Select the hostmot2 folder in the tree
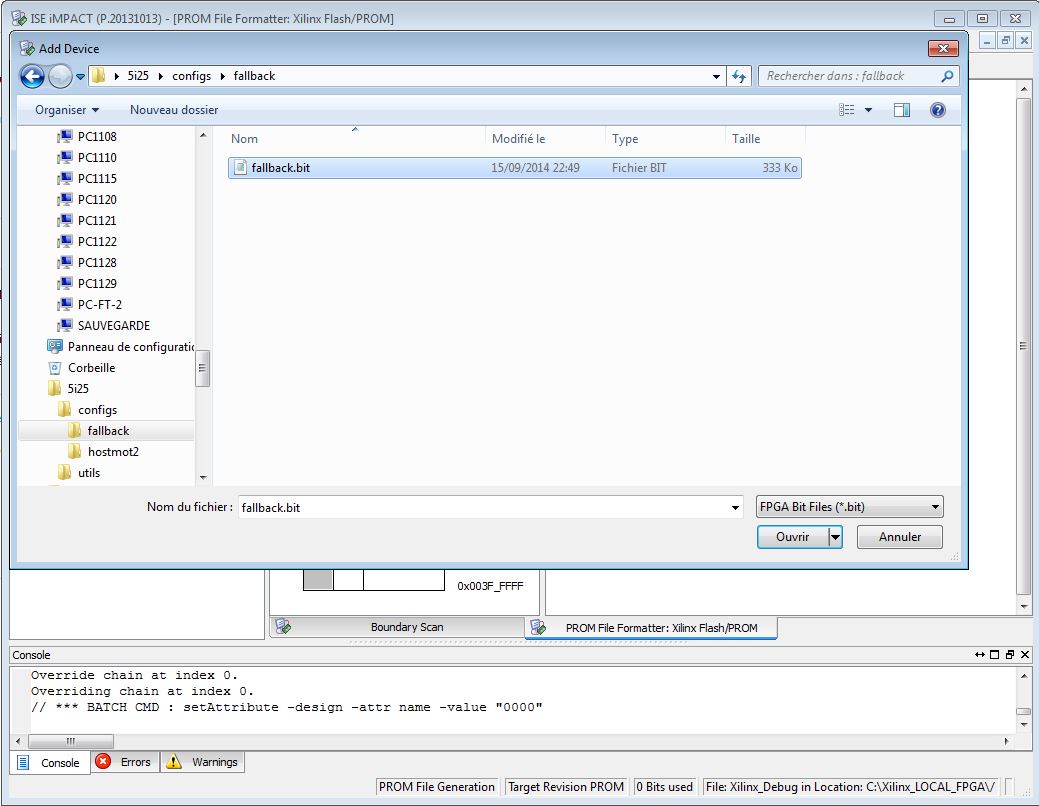The height and width of the screenshot is (806, 1039). [x=113, y=452]
